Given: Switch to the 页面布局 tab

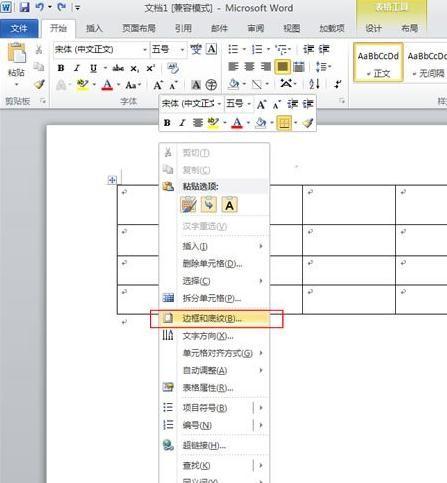Looking at the screenshot, I should point(139,28).
